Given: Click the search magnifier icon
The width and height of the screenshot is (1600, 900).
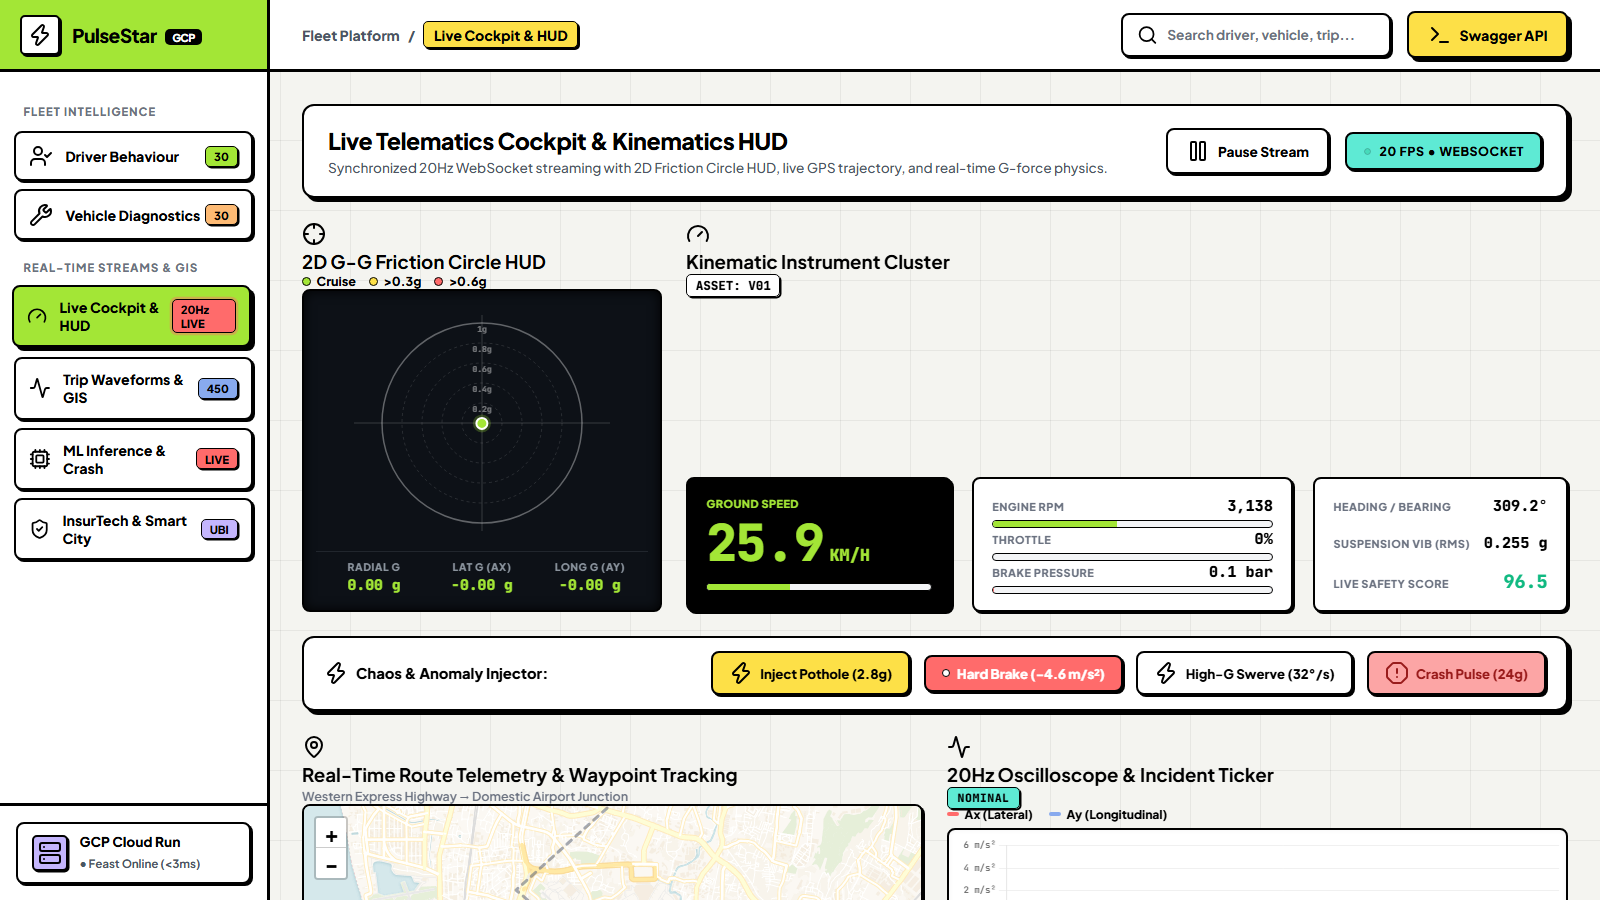Looking at the screenshot, I should click(x=1147, y=35).
